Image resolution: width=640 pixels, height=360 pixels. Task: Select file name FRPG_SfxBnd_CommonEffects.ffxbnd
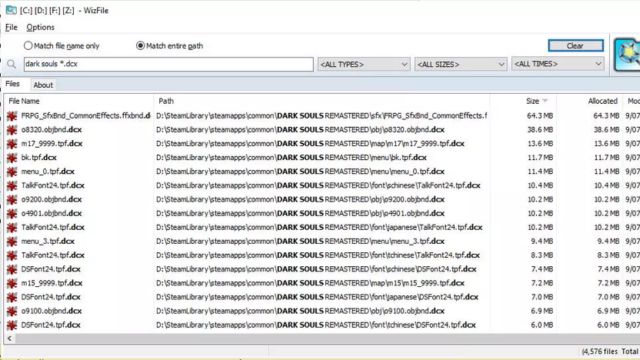(x=86, y=116)
